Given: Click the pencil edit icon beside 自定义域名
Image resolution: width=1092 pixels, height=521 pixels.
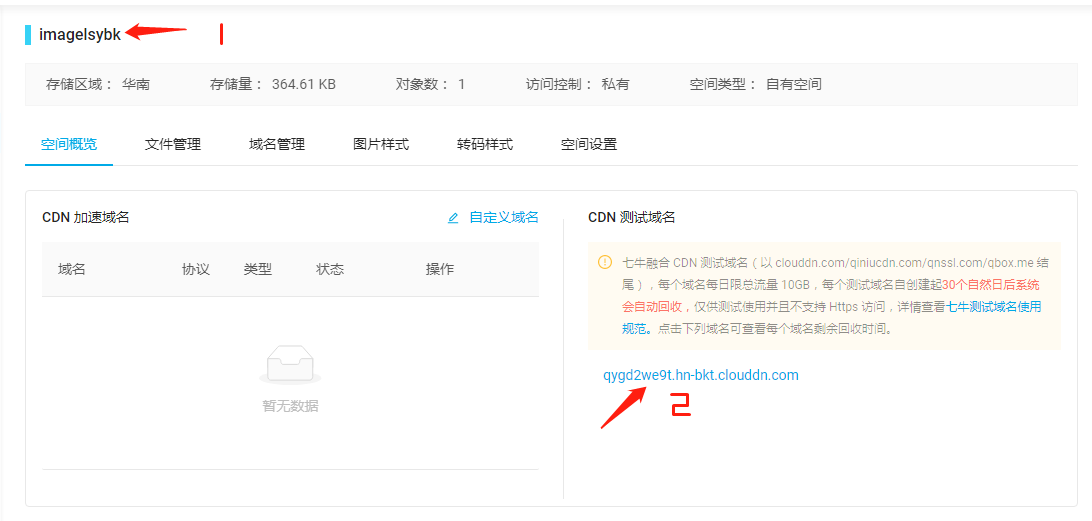Looking at the screenshot, I should pyautogui.click(x=453, y=218).
